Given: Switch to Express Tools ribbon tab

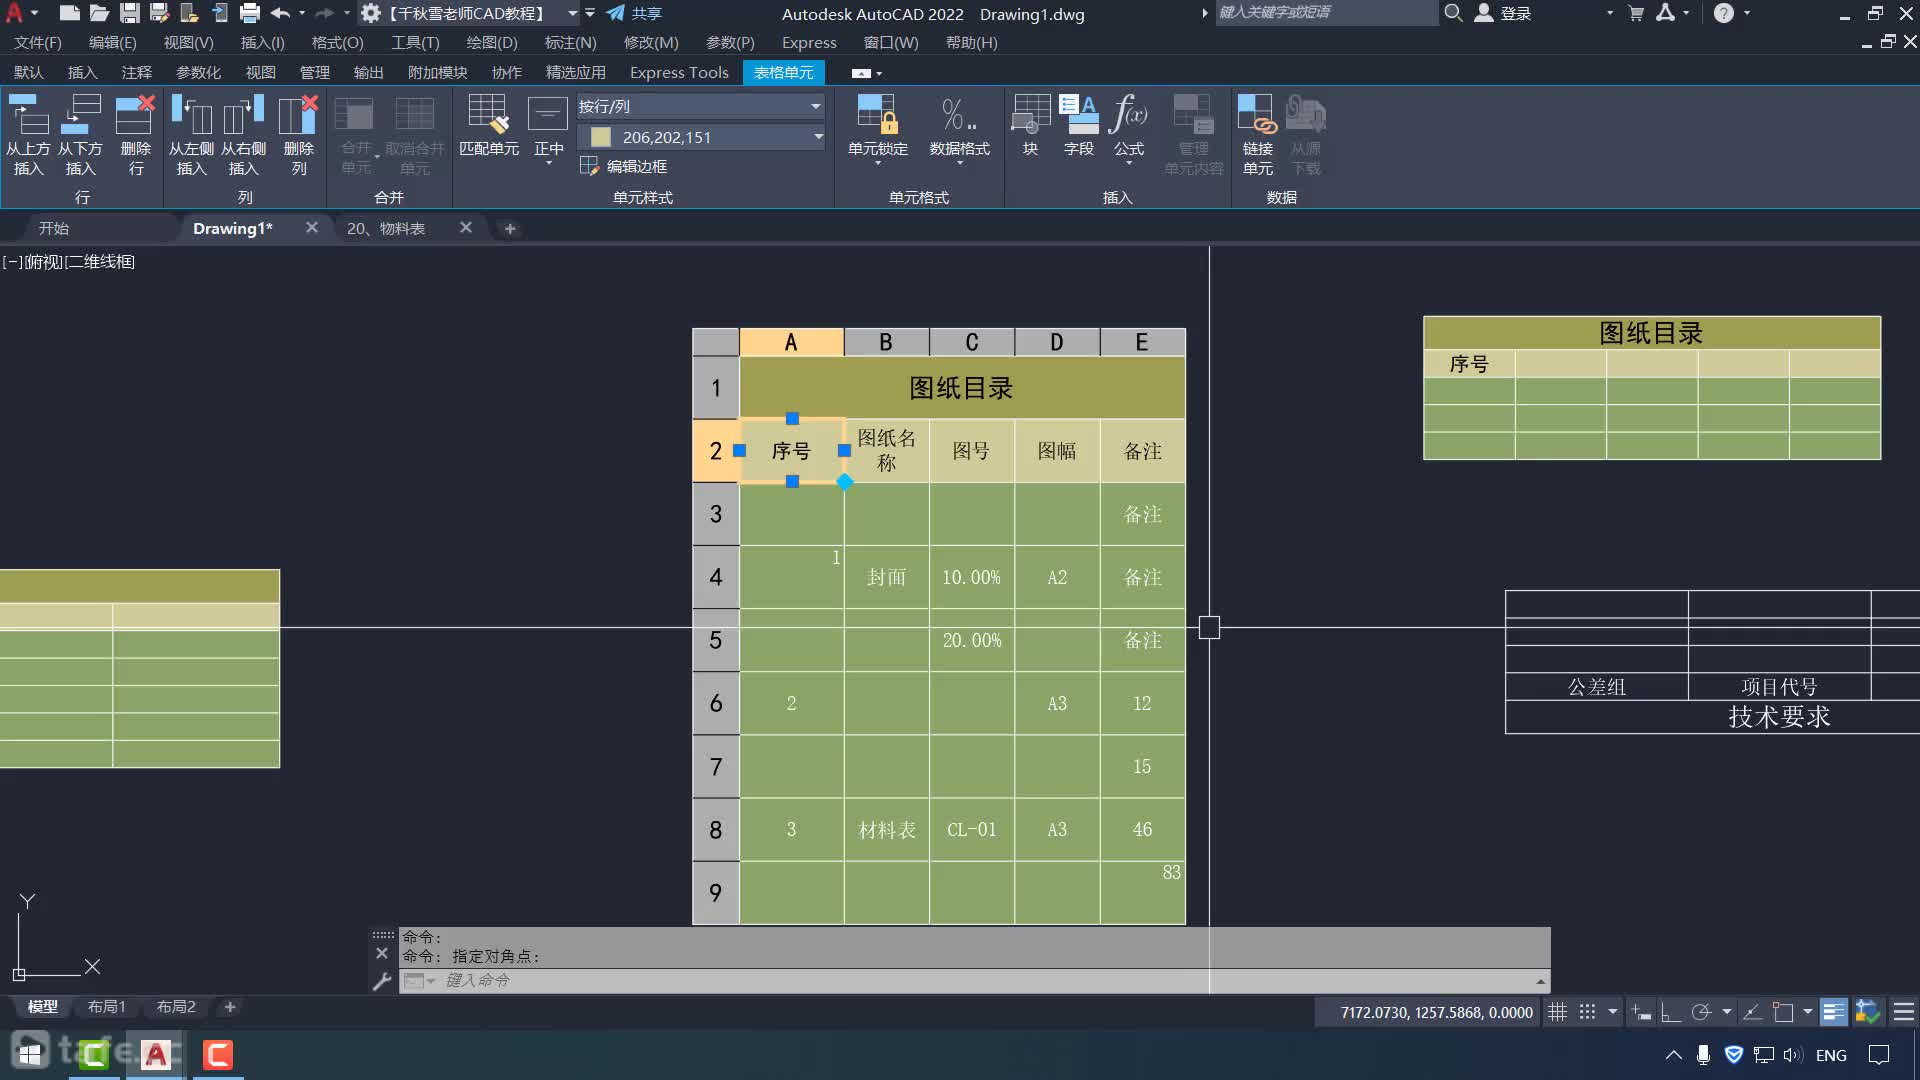Looking at the screenshot, I should pos(679,72).
